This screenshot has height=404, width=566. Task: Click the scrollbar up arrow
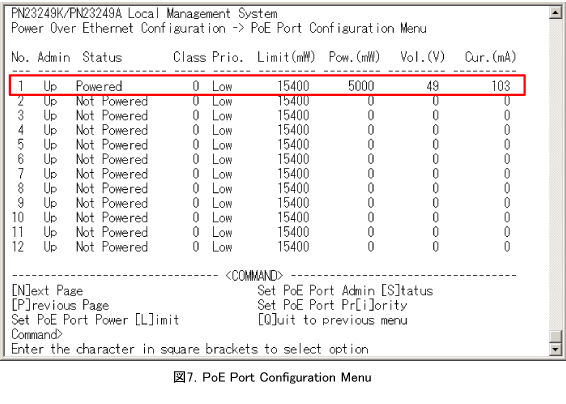click(x=555, y=13)
